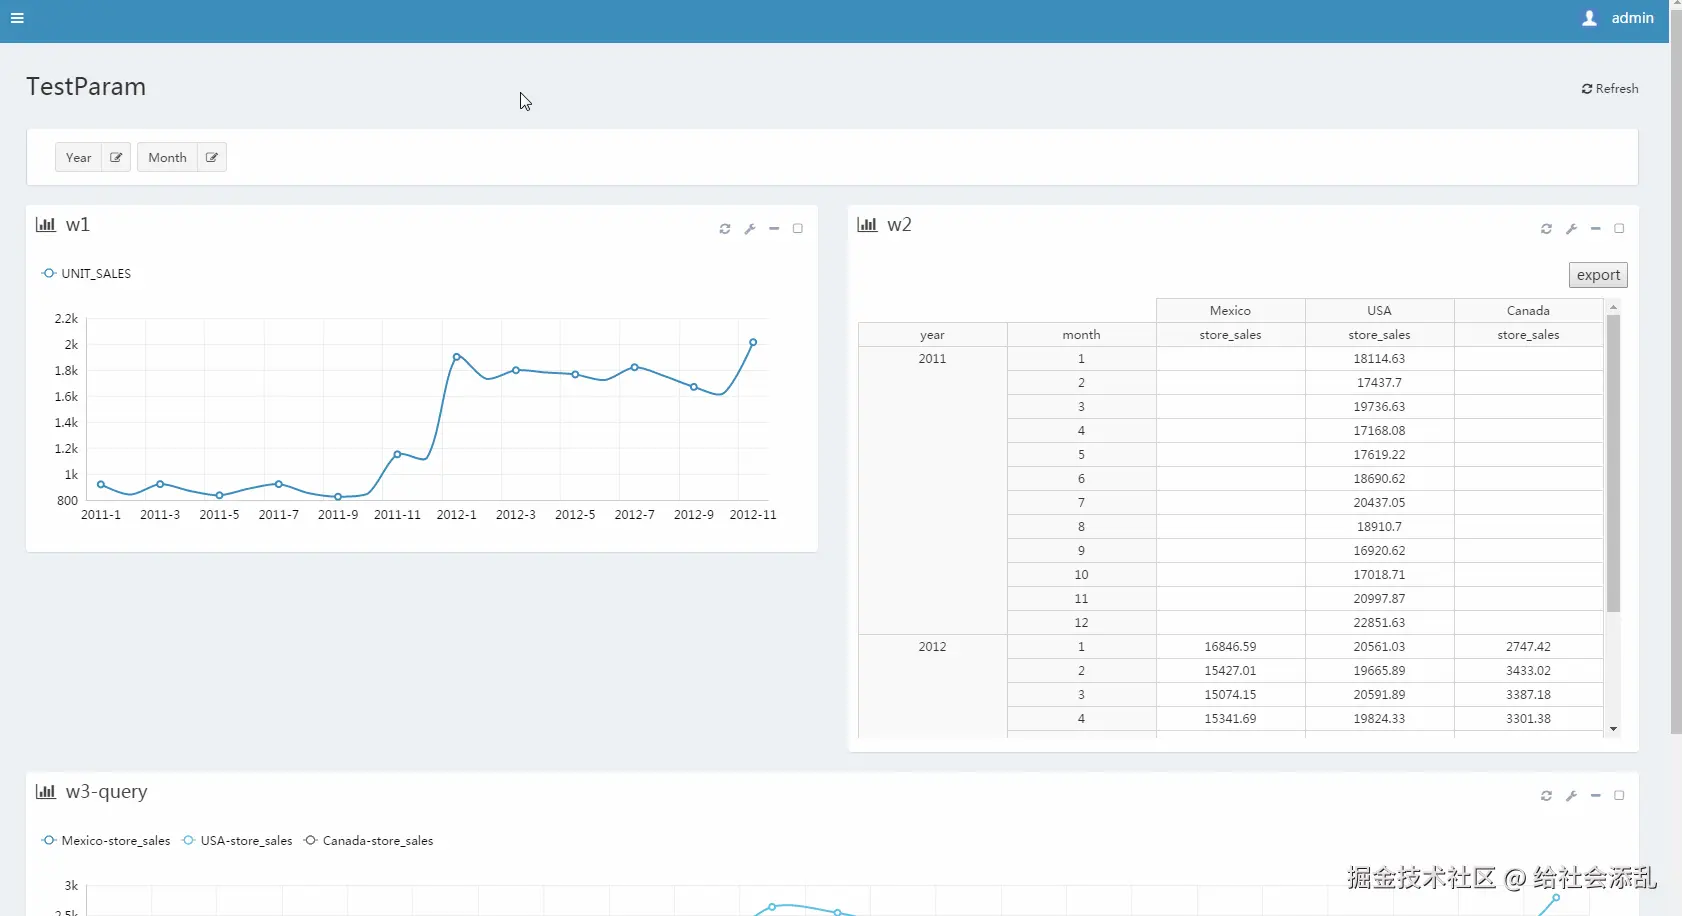This screenshot has height=916, width=1682.
Task: Edit the Year parameter filter
Action: 116,157
